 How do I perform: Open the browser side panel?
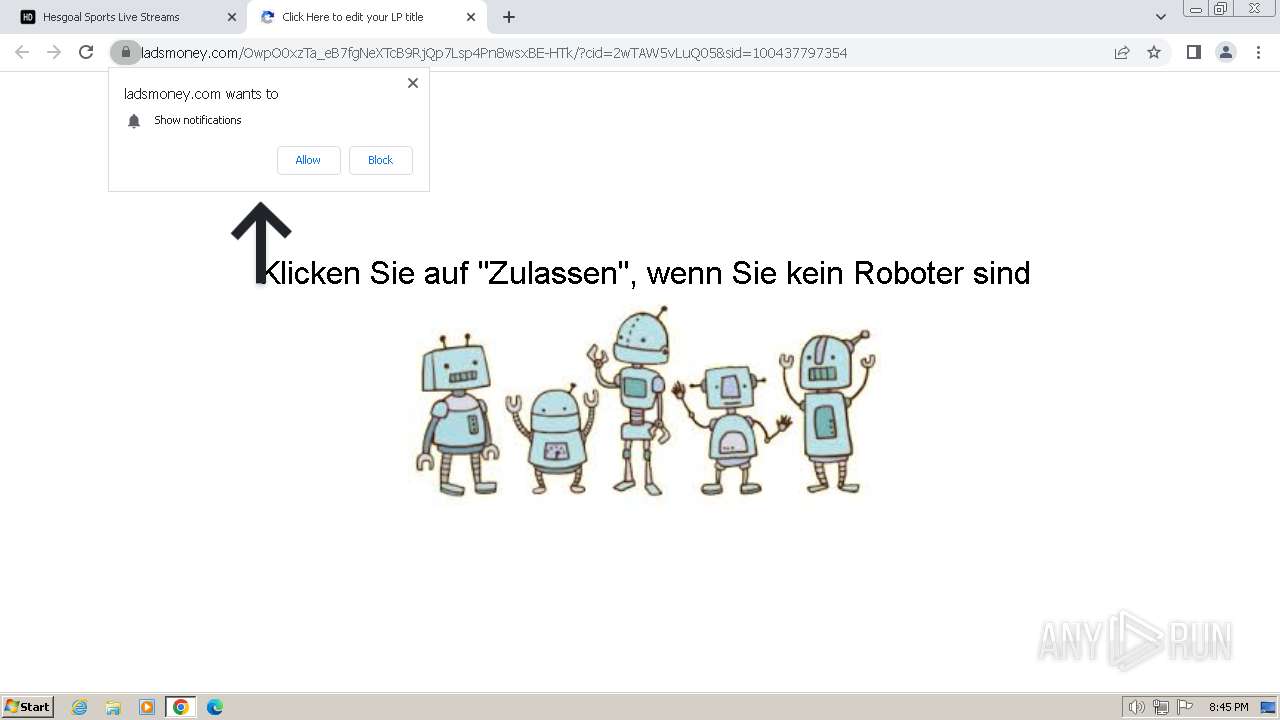click(1193, 53)
